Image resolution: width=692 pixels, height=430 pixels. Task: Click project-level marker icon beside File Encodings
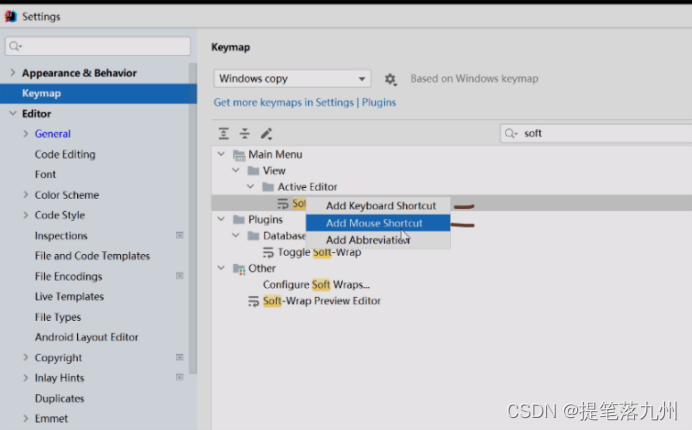click(x=180, y=276)
